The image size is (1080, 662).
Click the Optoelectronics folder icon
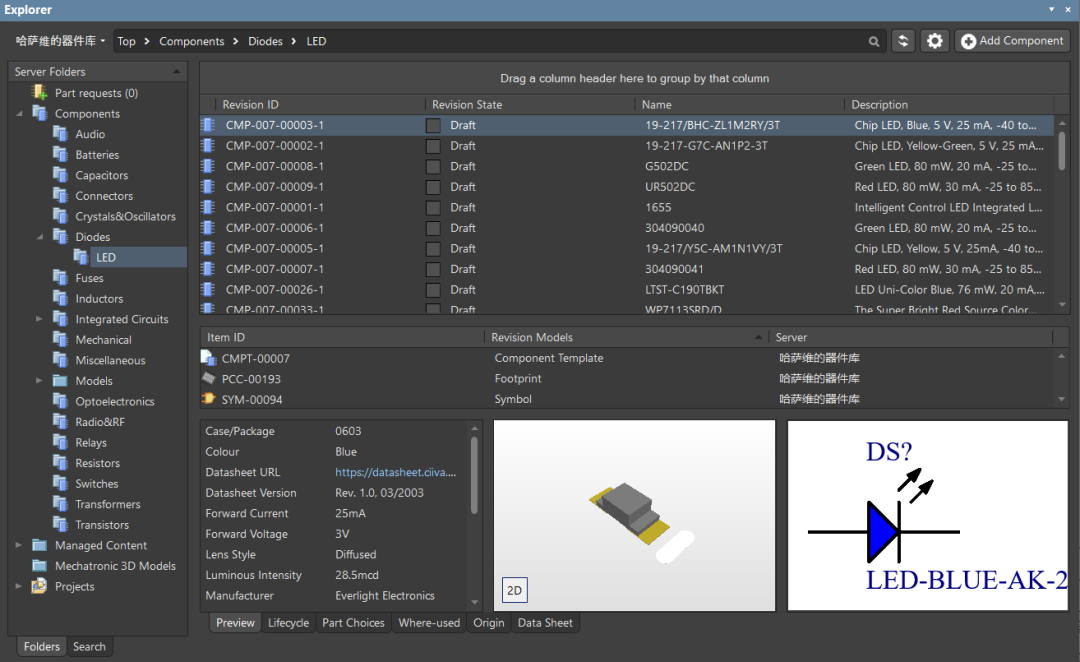[61, 401]
